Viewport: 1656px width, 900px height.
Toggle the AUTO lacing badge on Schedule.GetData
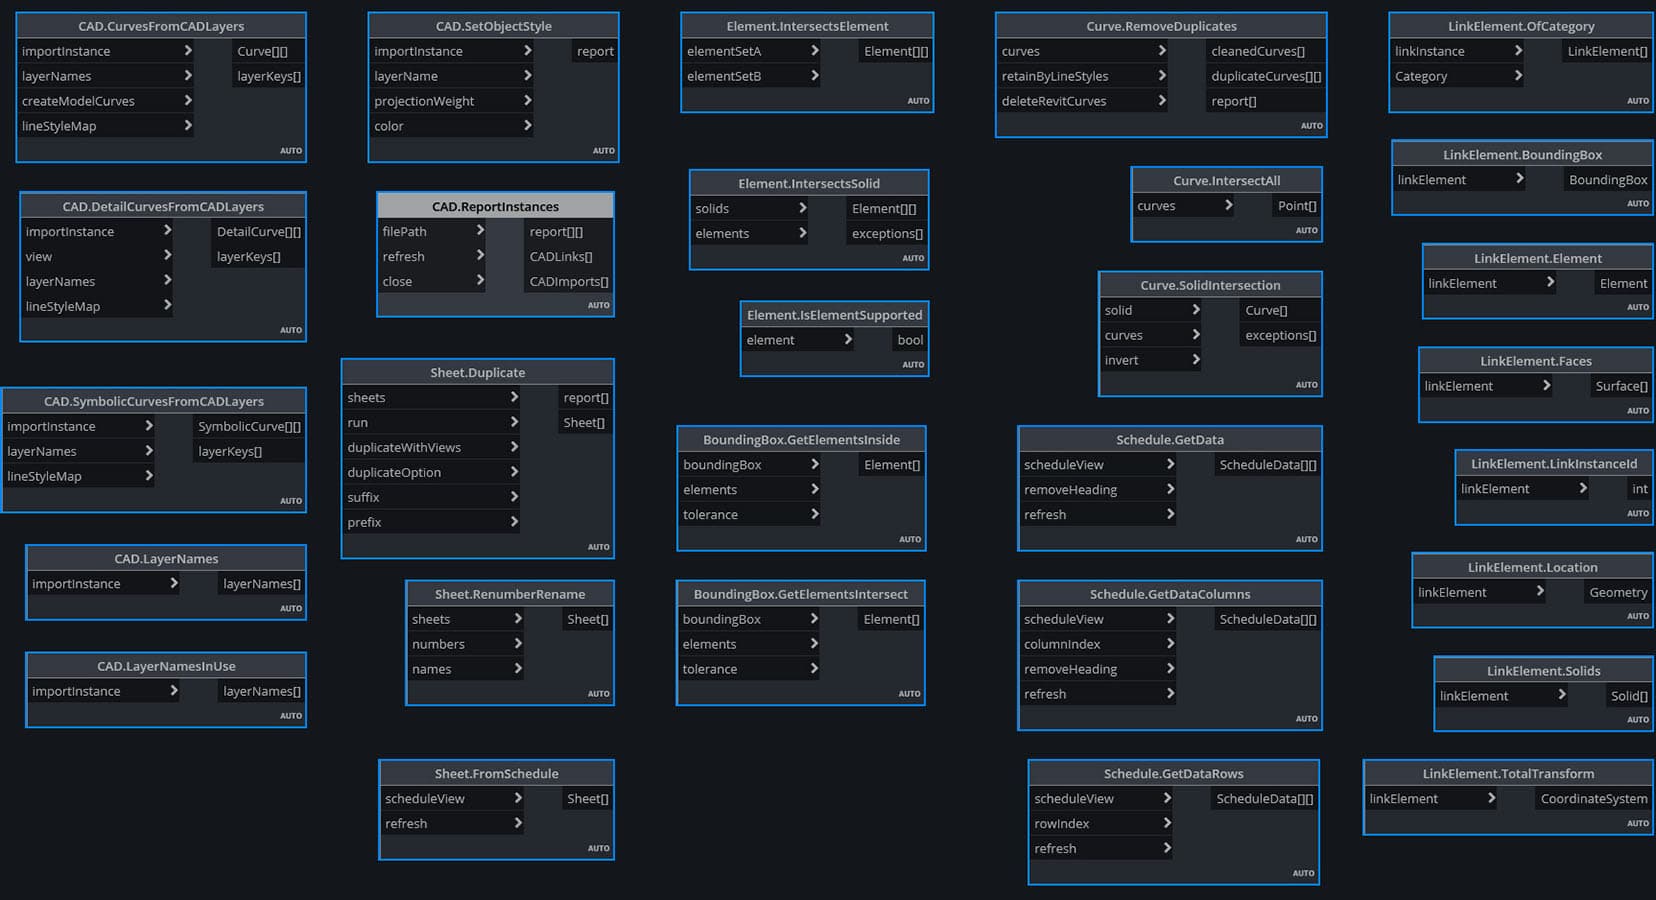pyautogui.click(x=1307, y=539)
